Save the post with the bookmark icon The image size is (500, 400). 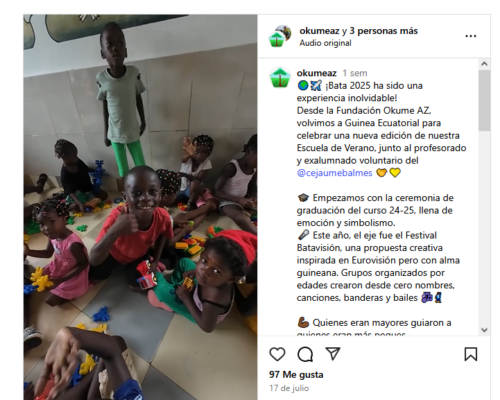pos(471,354)
